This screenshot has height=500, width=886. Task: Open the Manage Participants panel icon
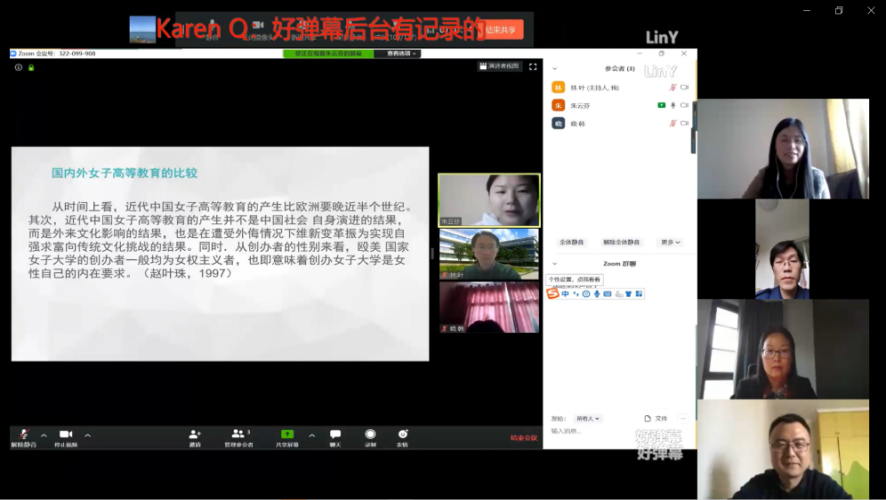coord(238,435)
